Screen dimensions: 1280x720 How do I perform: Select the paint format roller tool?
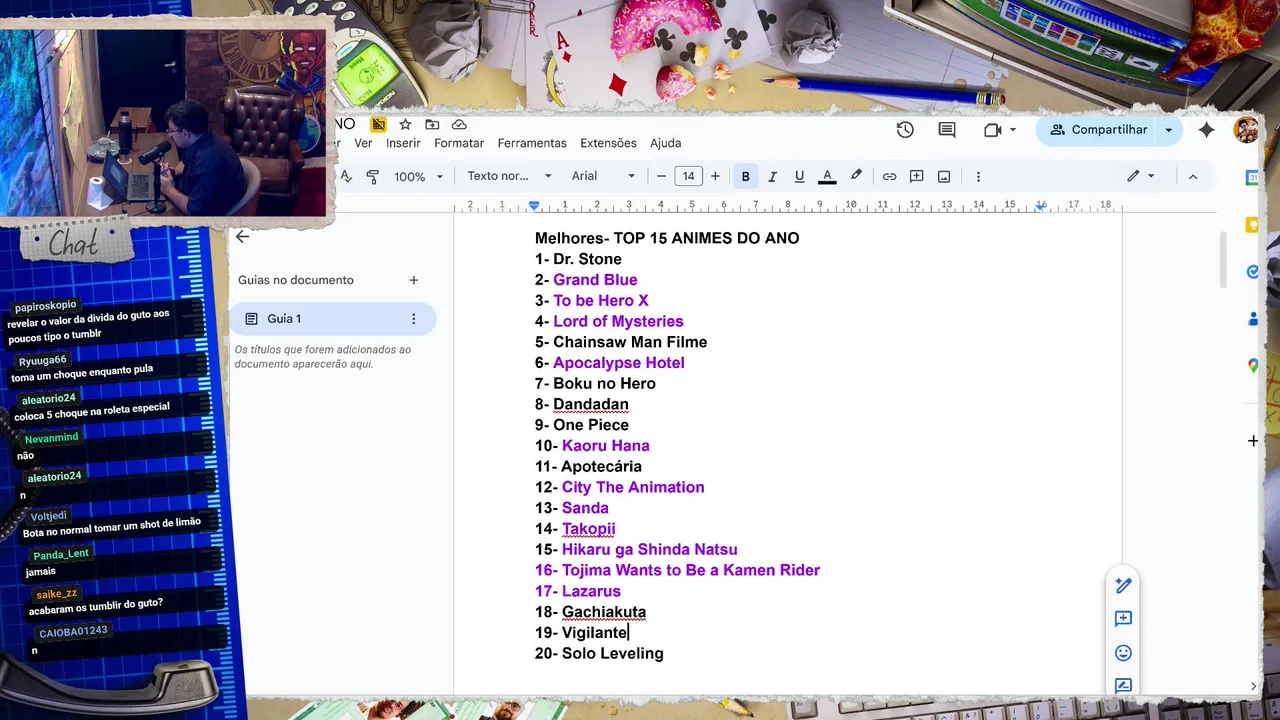[x=373, y=176]
